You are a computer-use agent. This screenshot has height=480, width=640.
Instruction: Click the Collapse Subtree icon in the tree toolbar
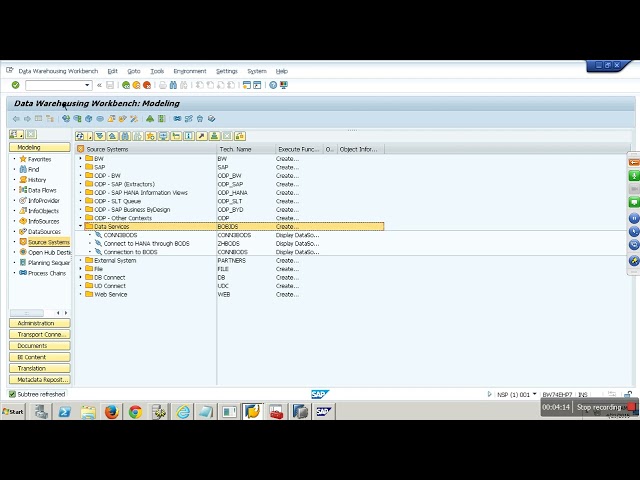113,136
